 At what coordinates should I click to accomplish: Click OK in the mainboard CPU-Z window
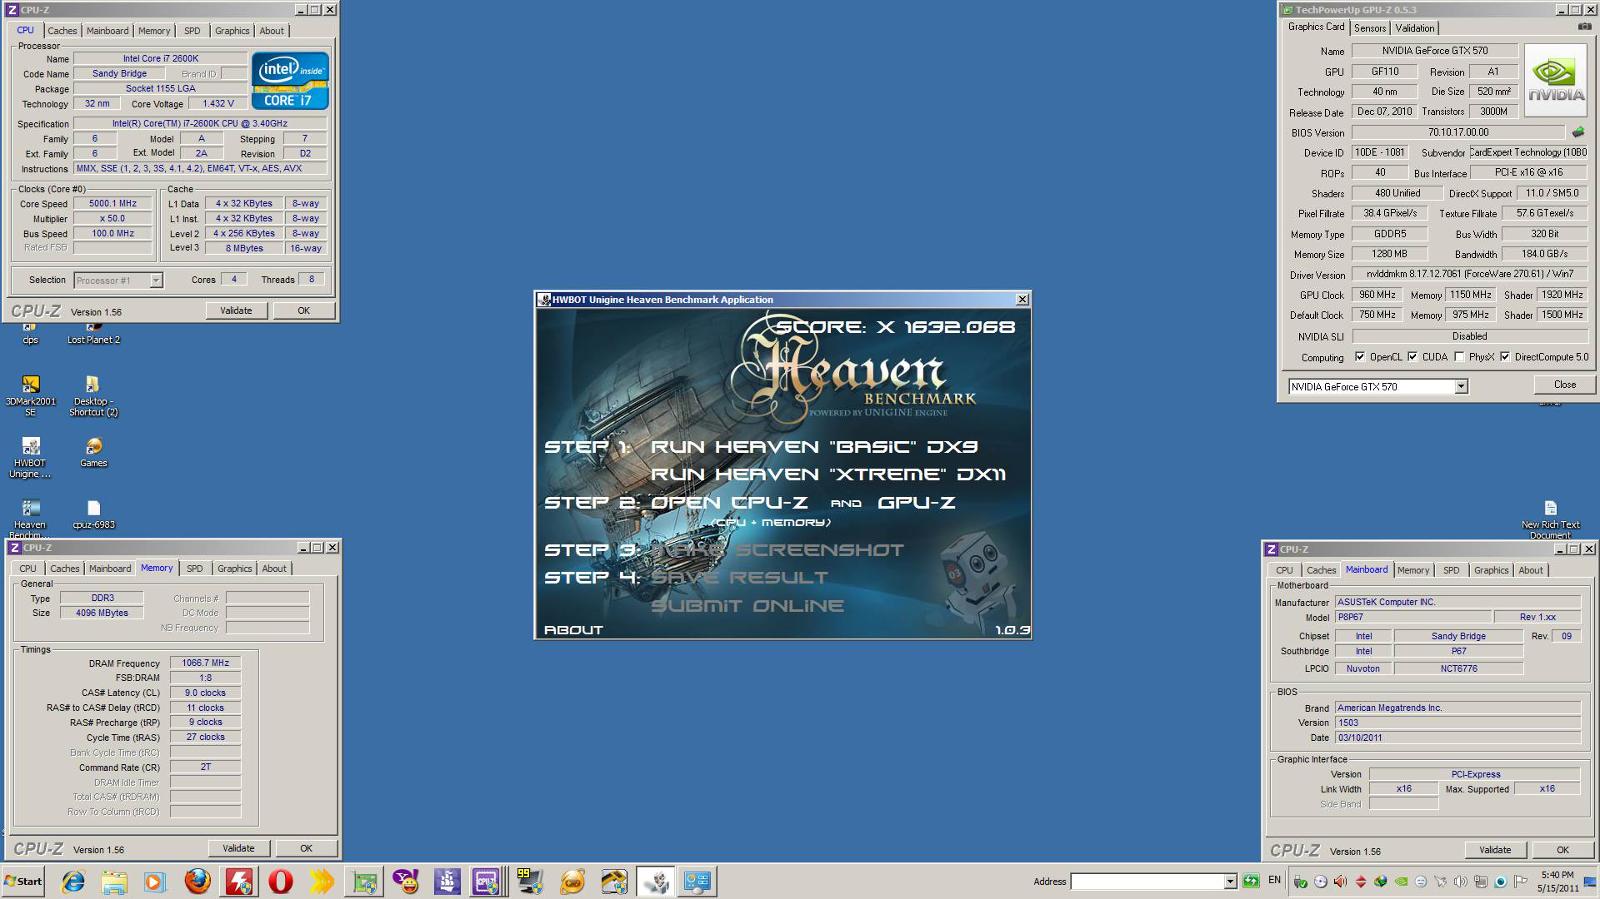click(x=1562, y=851)
